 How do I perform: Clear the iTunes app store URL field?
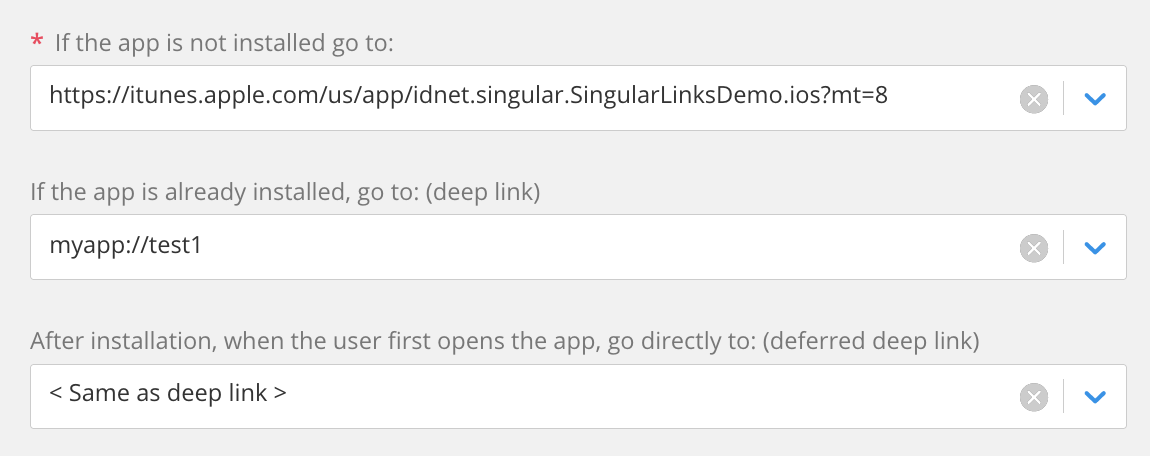1033,99
